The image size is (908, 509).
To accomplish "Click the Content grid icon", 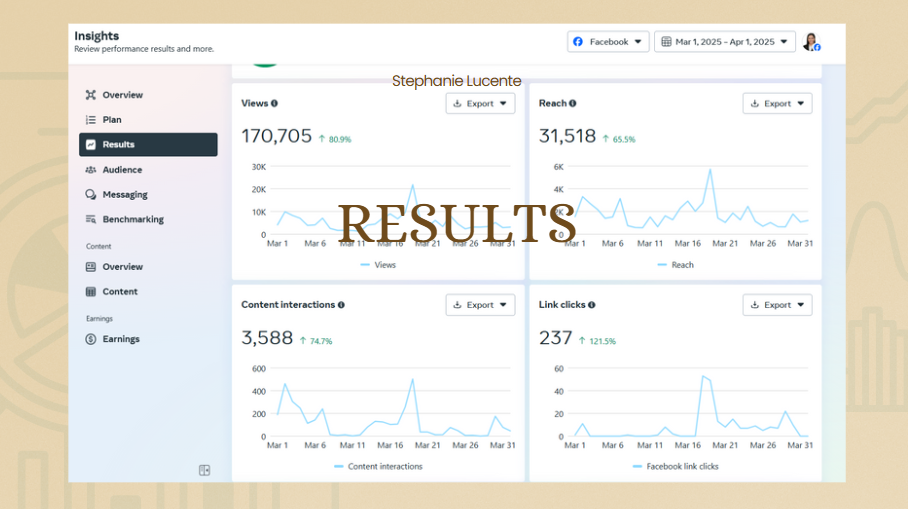I will pyautogui.click(x=91, y=292).
